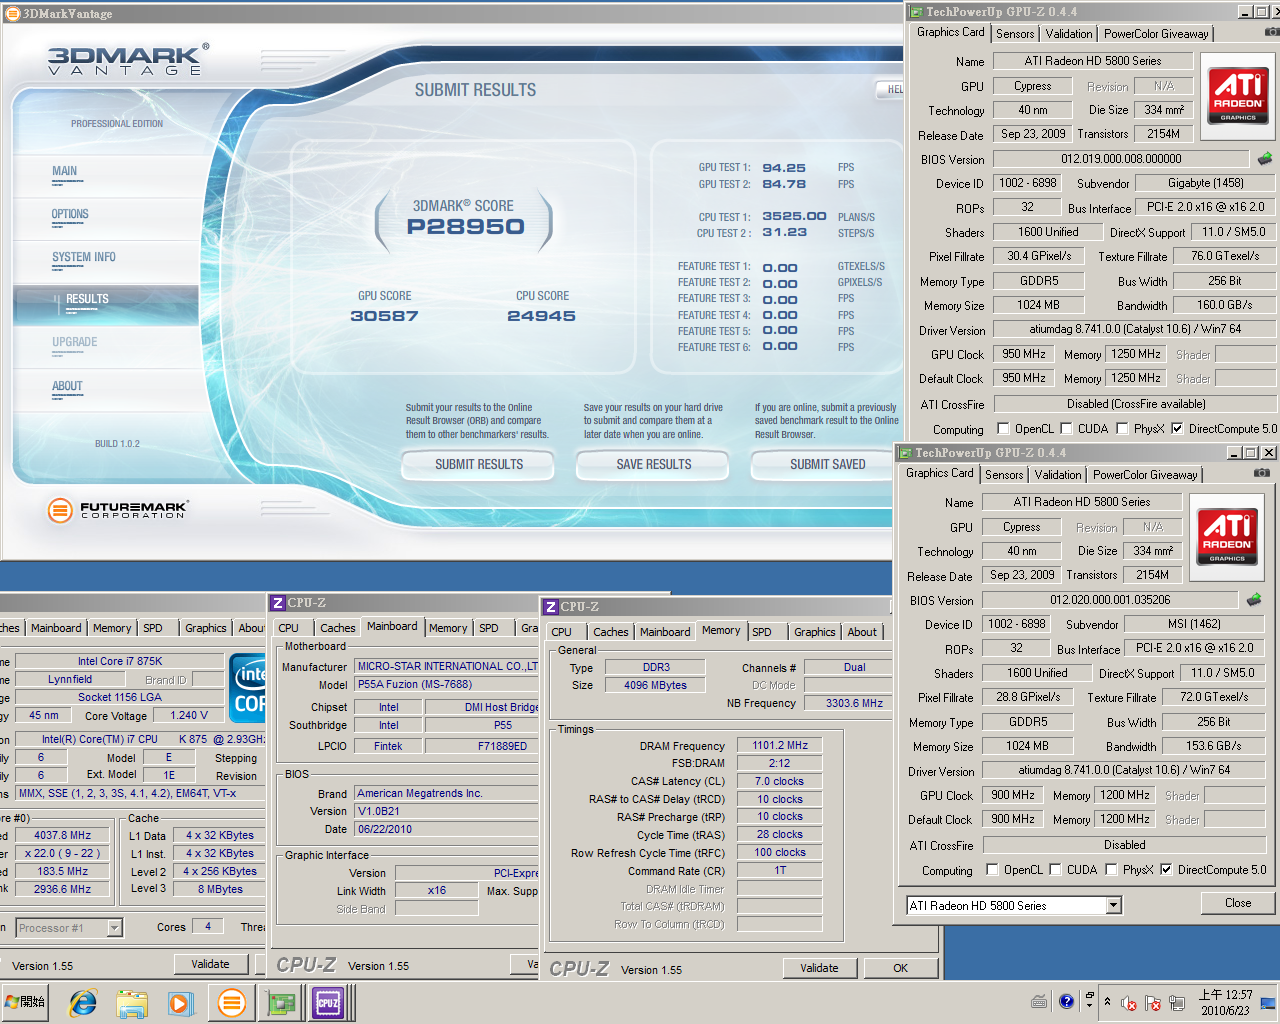Click SAVE RESULTS button
This screenshot has width=1280, height=1024.
[653, 465]
